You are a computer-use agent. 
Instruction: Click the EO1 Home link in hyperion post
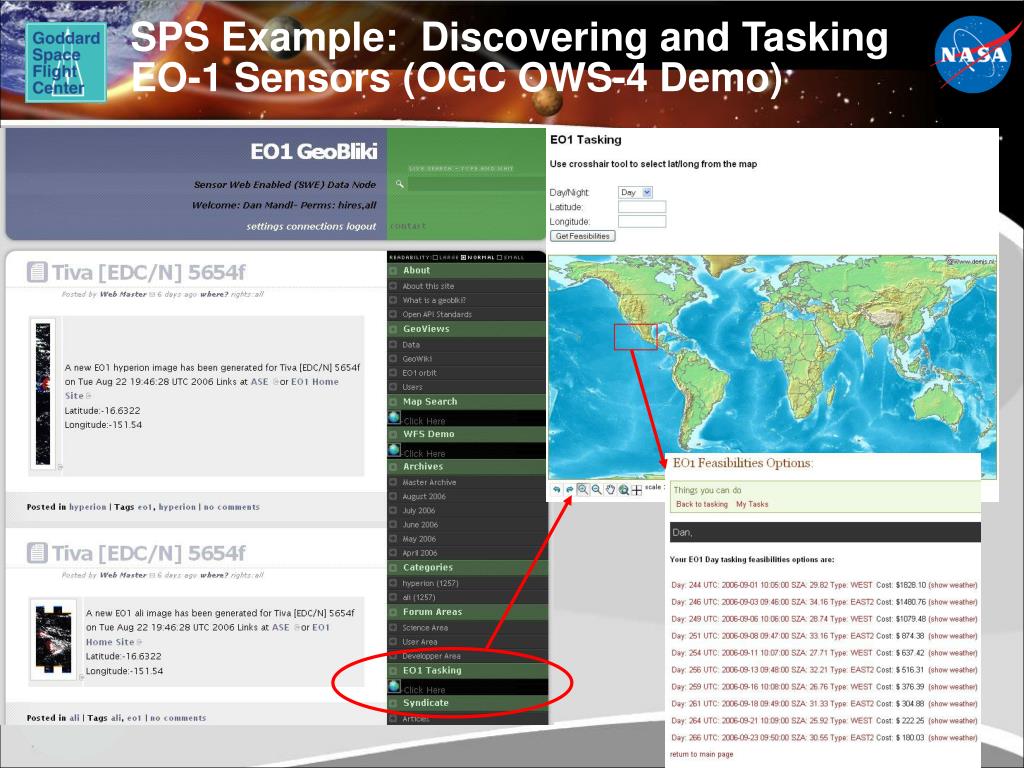315,382
